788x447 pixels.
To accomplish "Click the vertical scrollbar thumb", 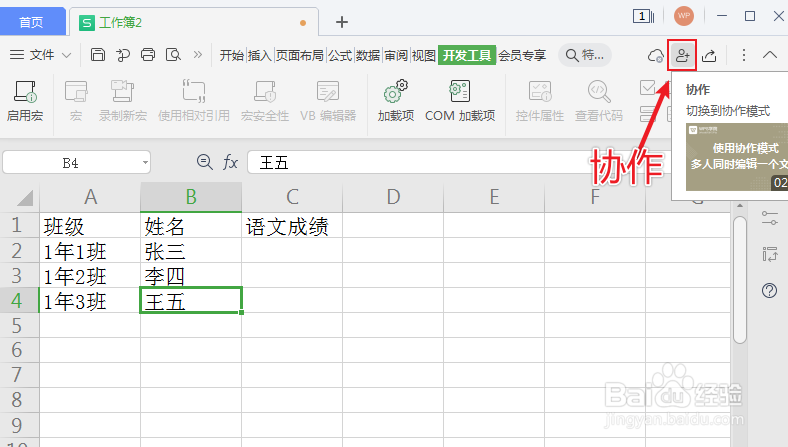I will coord(739,280).
